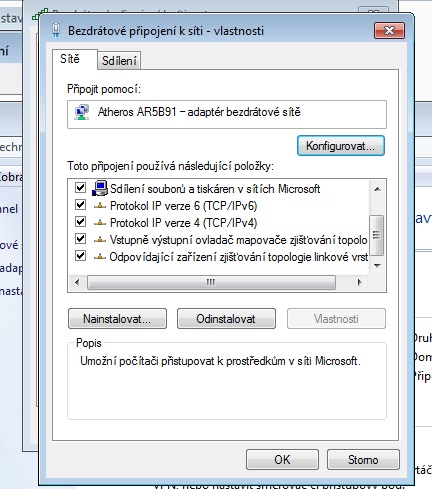Click the Nainstalovat button
The image size is (432, 489).
click(117, 319)
